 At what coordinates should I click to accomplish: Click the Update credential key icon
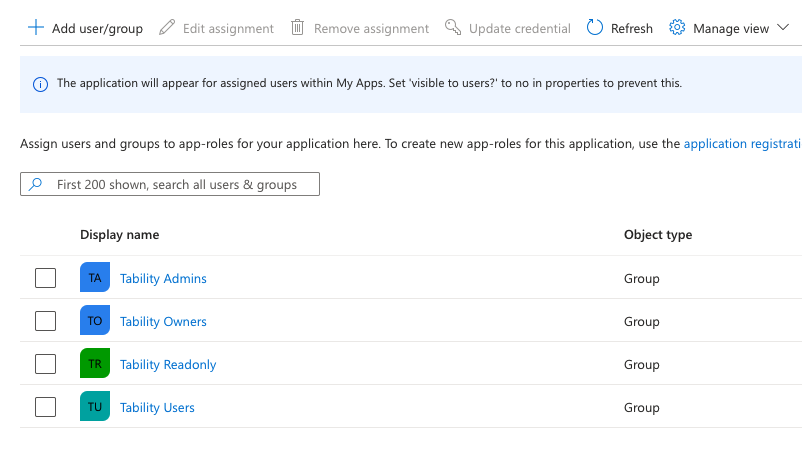point(453,28)
